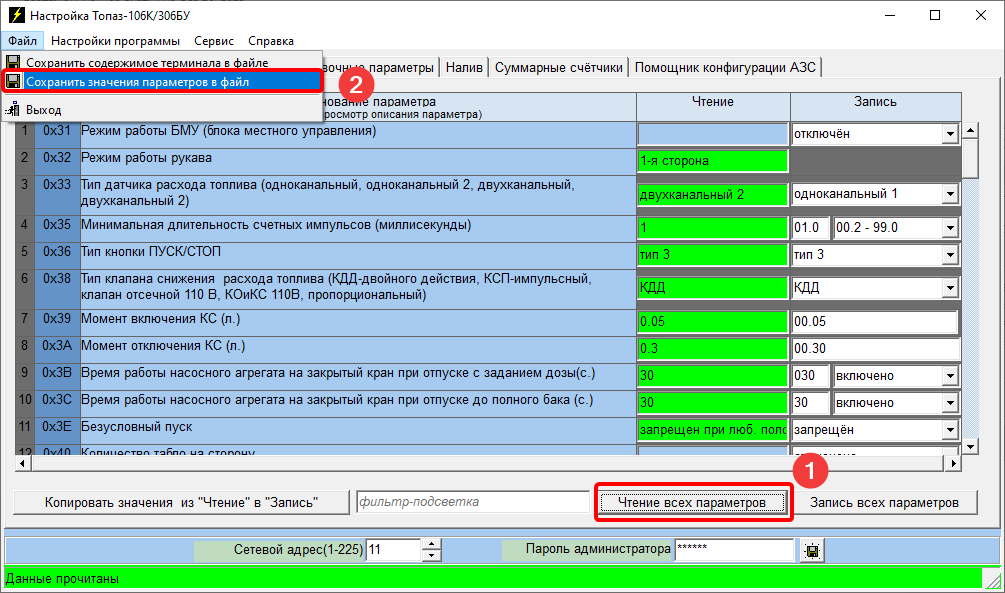Click the 01.0 pulse duration write field

pyautogui.click(x=811, y=228)
